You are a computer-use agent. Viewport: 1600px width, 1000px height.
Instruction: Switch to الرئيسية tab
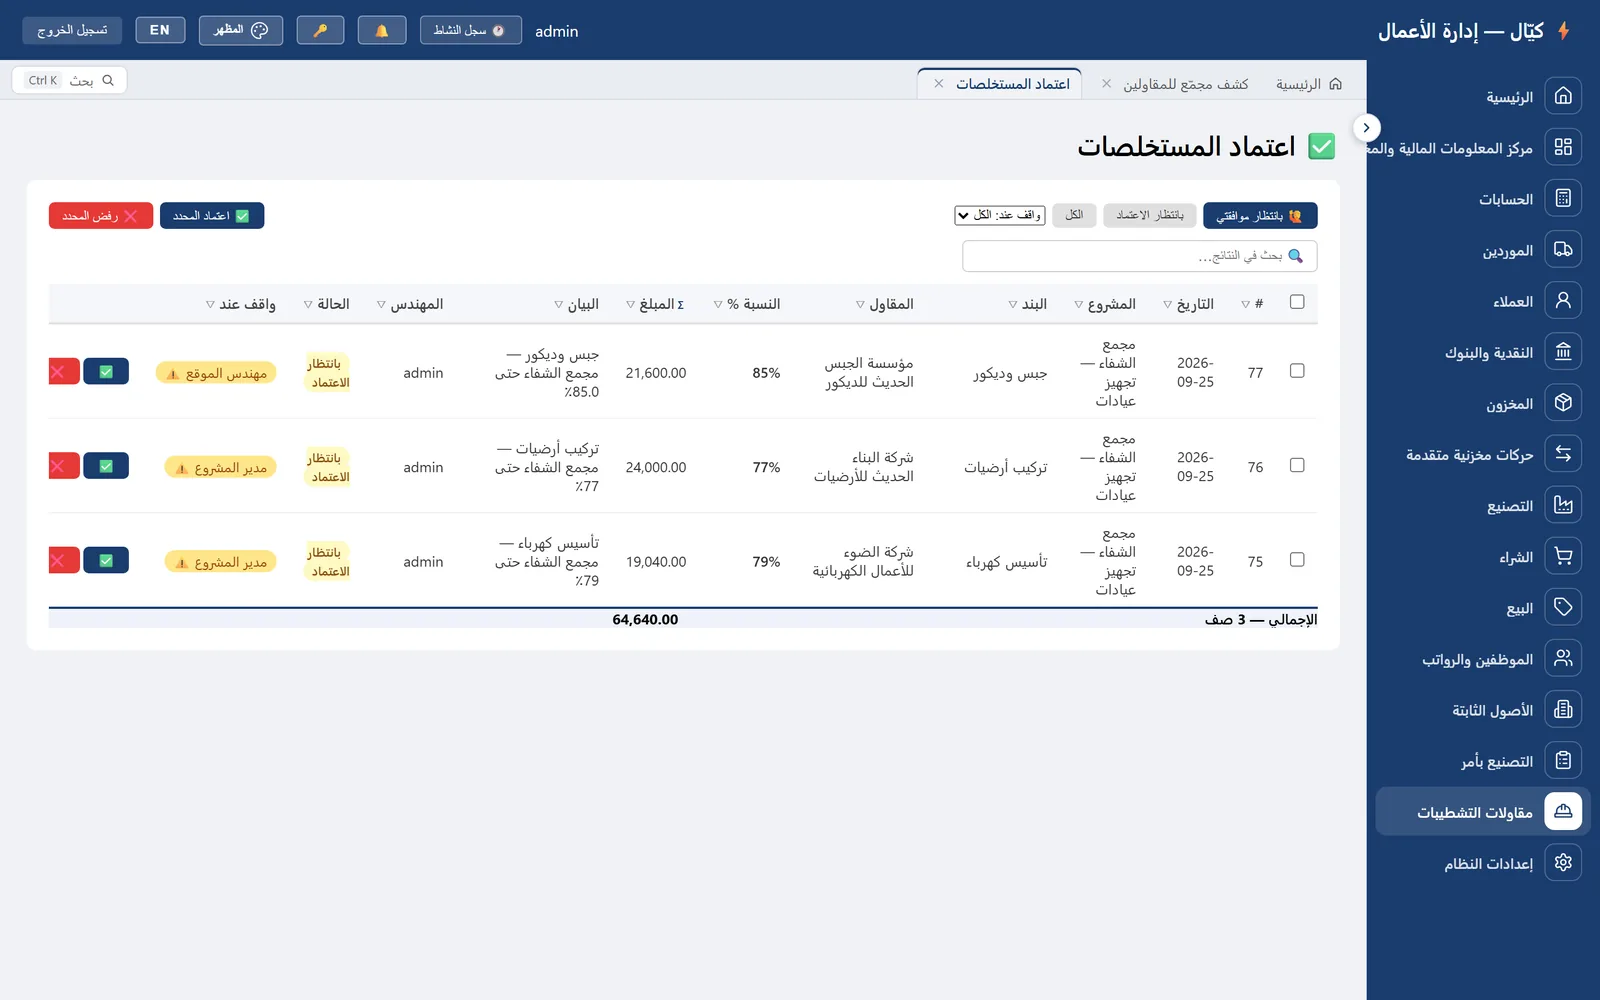pyautogui.click(x=1309, y=84)
